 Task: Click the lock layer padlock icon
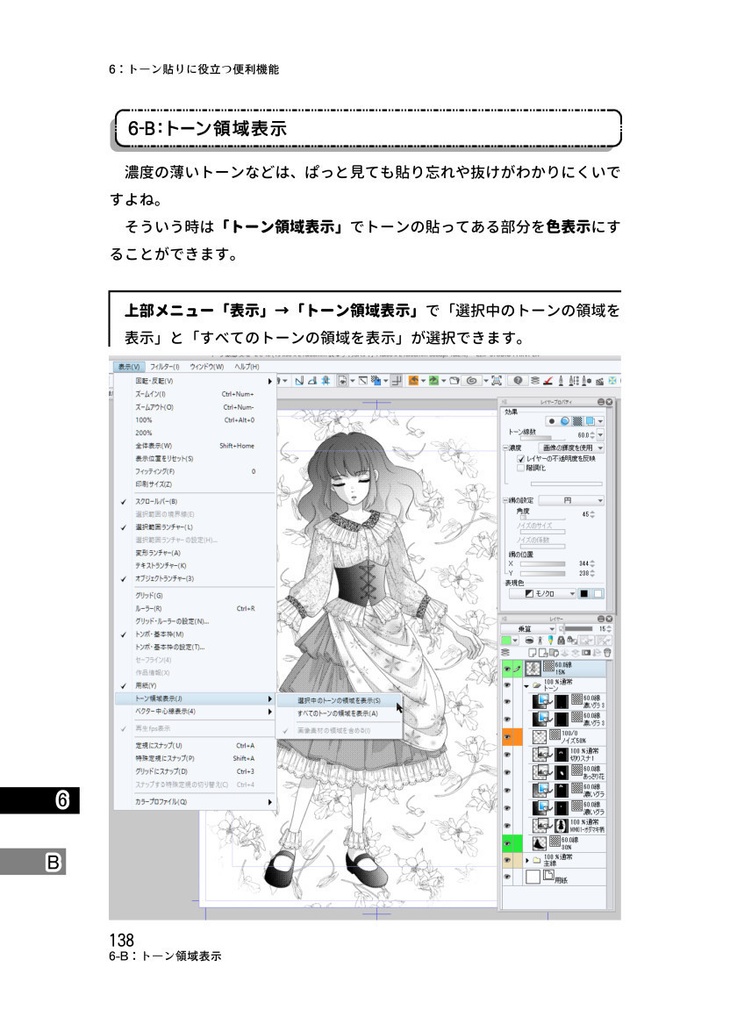pyautogui.click(x=561, y=641)
